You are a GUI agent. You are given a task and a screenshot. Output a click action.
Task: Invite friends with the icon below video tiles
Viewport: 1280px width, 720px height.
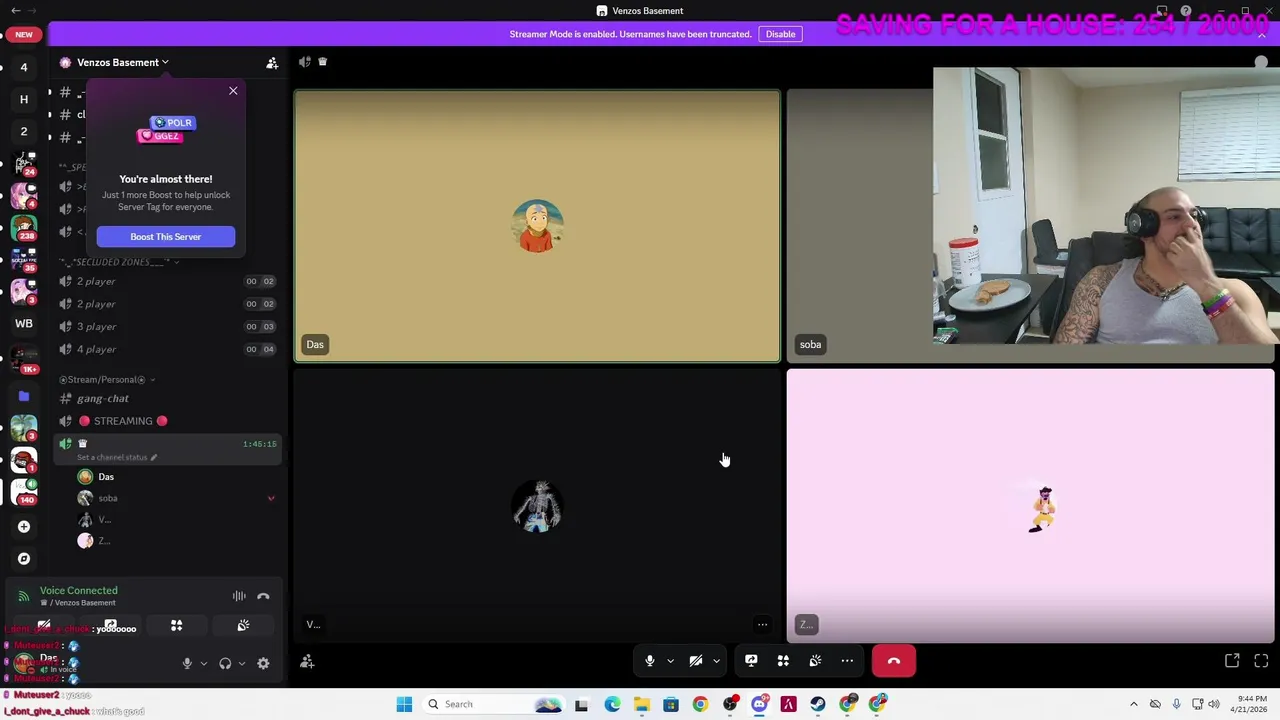coord(307,661)
